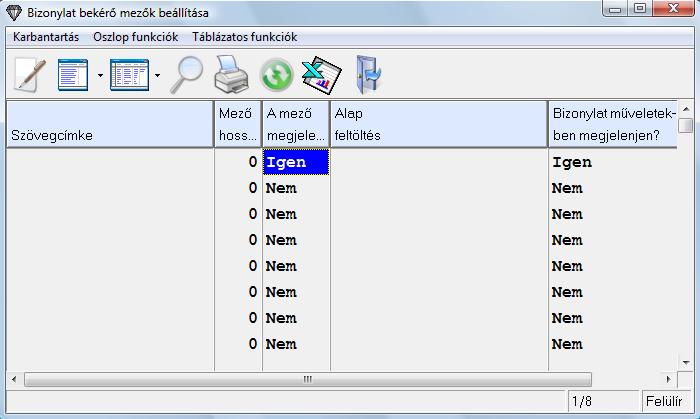The width and height of the screenshot is (700, 419).
Task: Sort by the Szövegcímke column header
Action: (109, 124)
